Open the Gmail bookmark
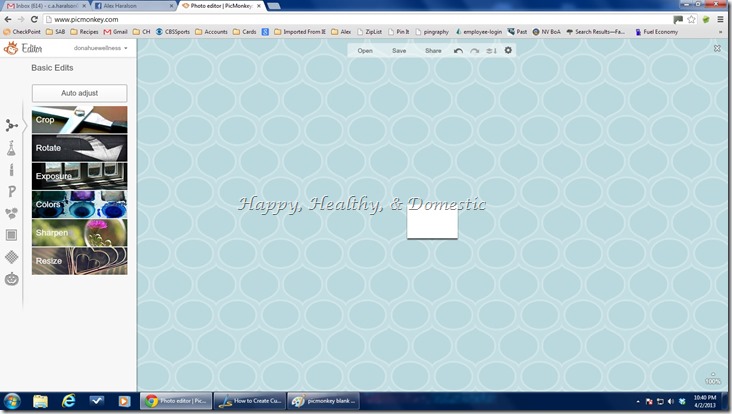The height and width of the screenshot is (414, 732). pyautogui.click(x=115, y=32)
